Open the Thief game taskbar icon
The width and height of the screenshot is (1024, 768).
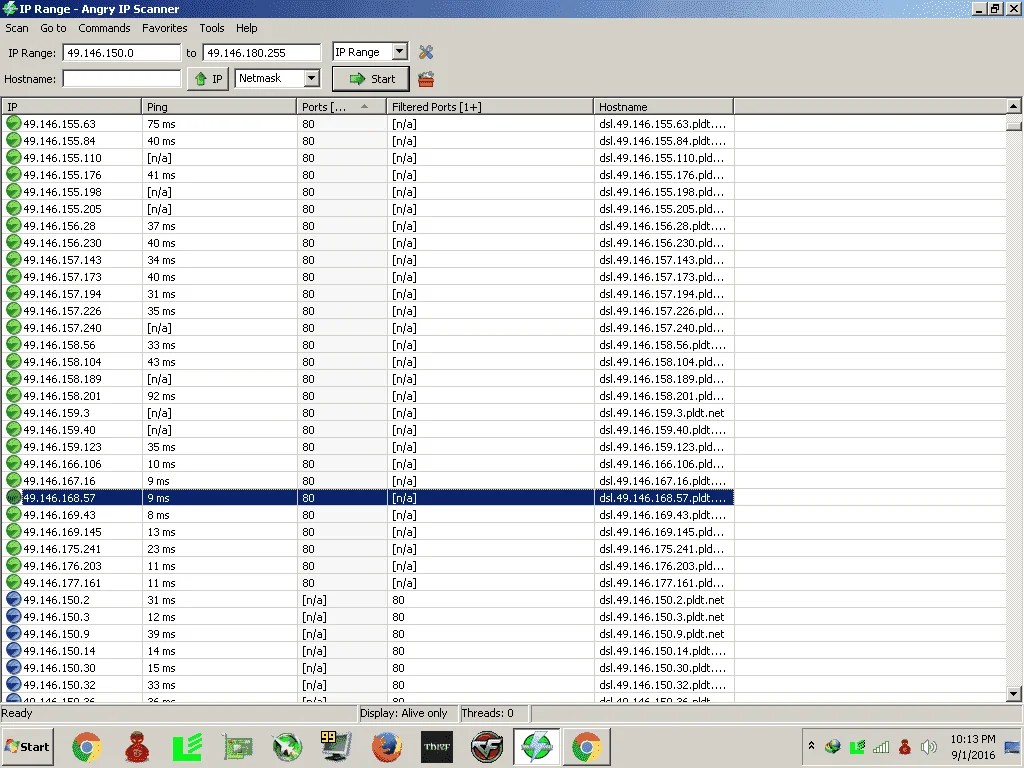click(437, 747)
